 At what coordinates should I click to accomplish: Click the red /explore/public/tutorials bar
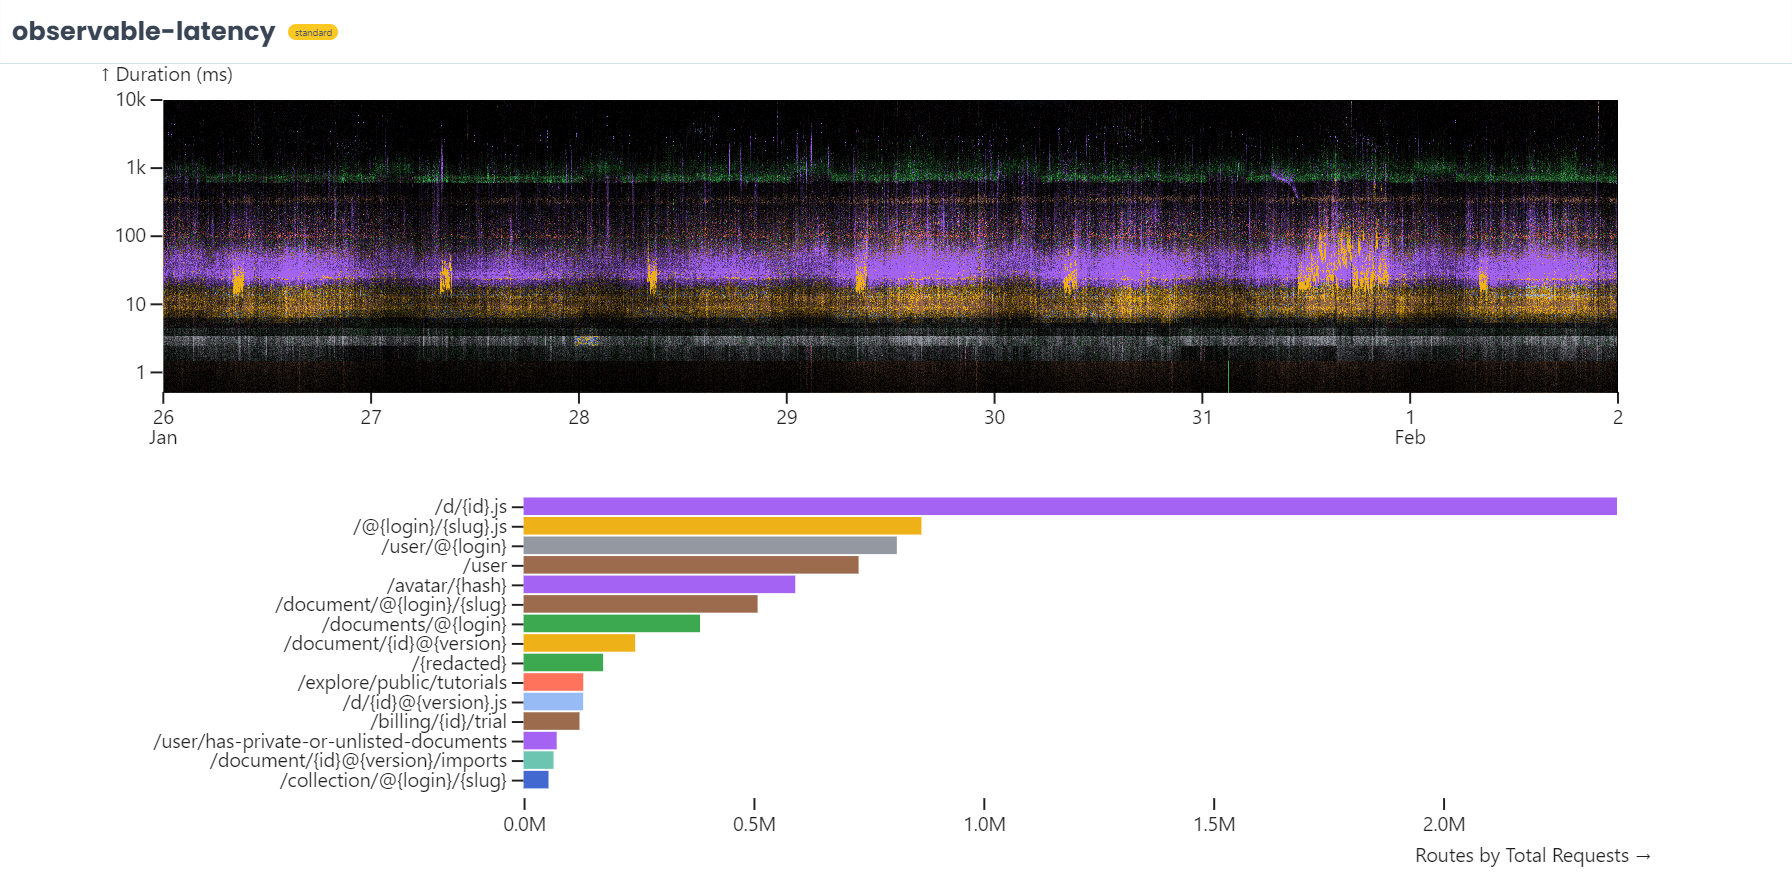click(x=553, y=682)
